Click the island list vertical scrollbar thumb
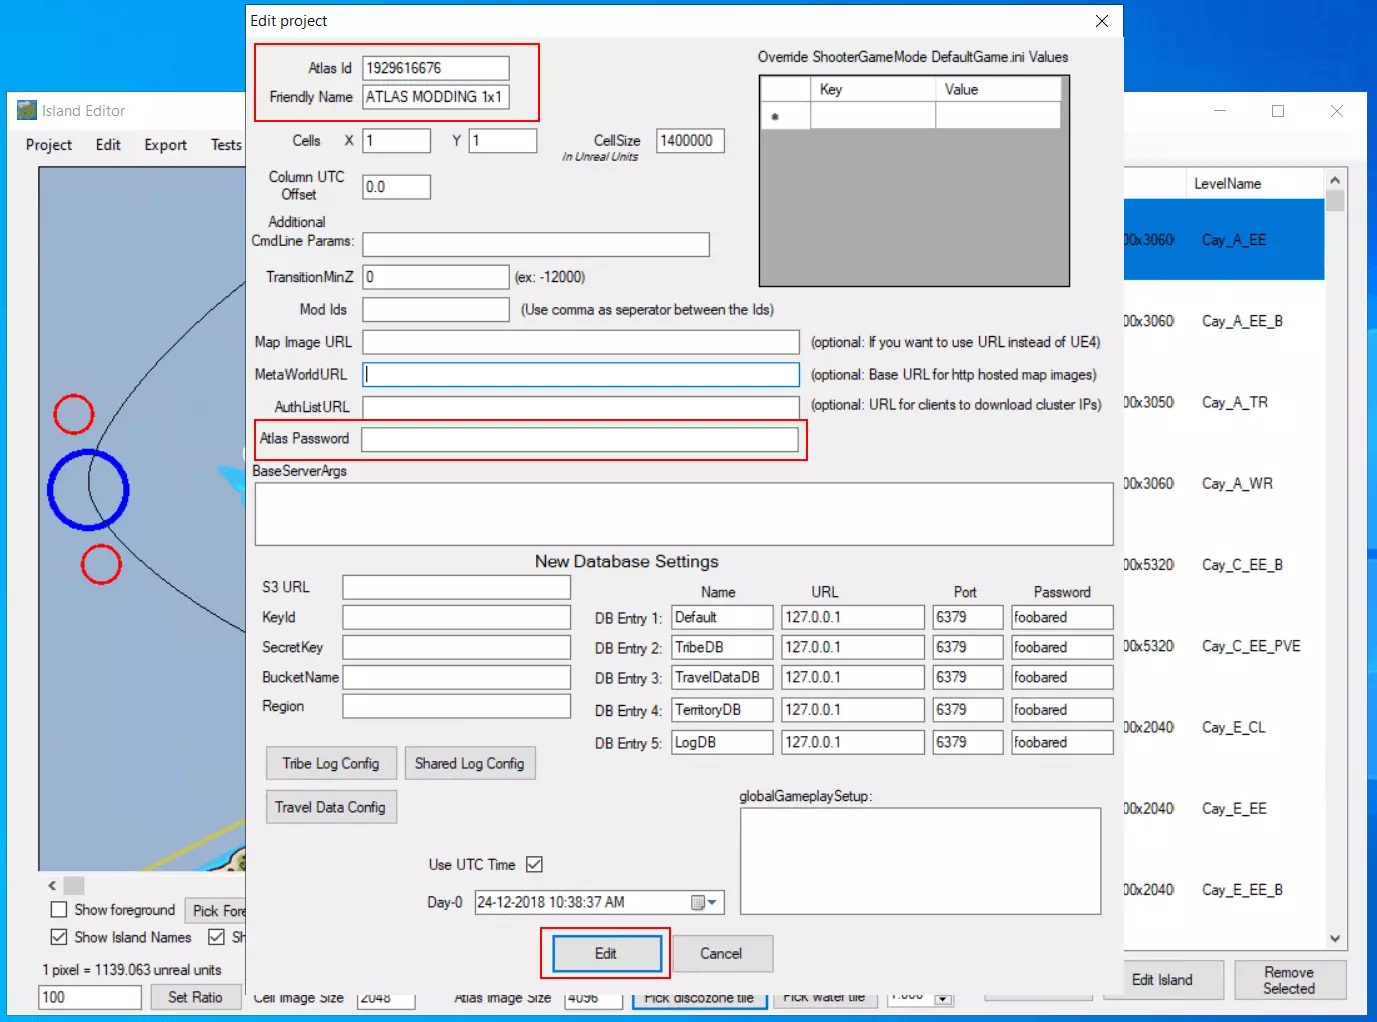The image size is (1377, 1022). [x=1335, y=201]
